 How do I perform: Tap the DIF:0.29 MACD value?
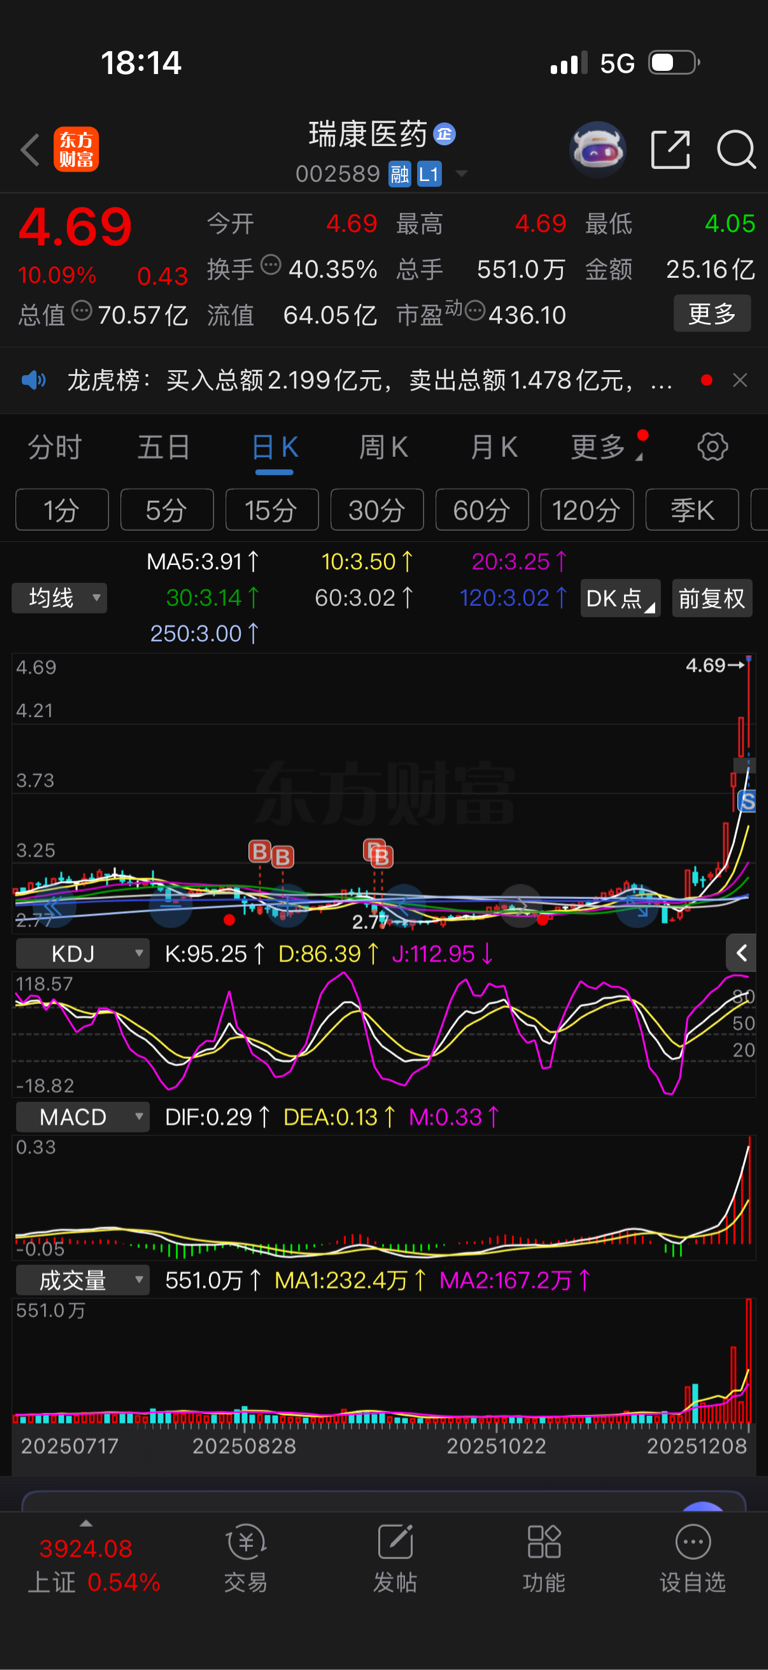[x=217, y=1116]
